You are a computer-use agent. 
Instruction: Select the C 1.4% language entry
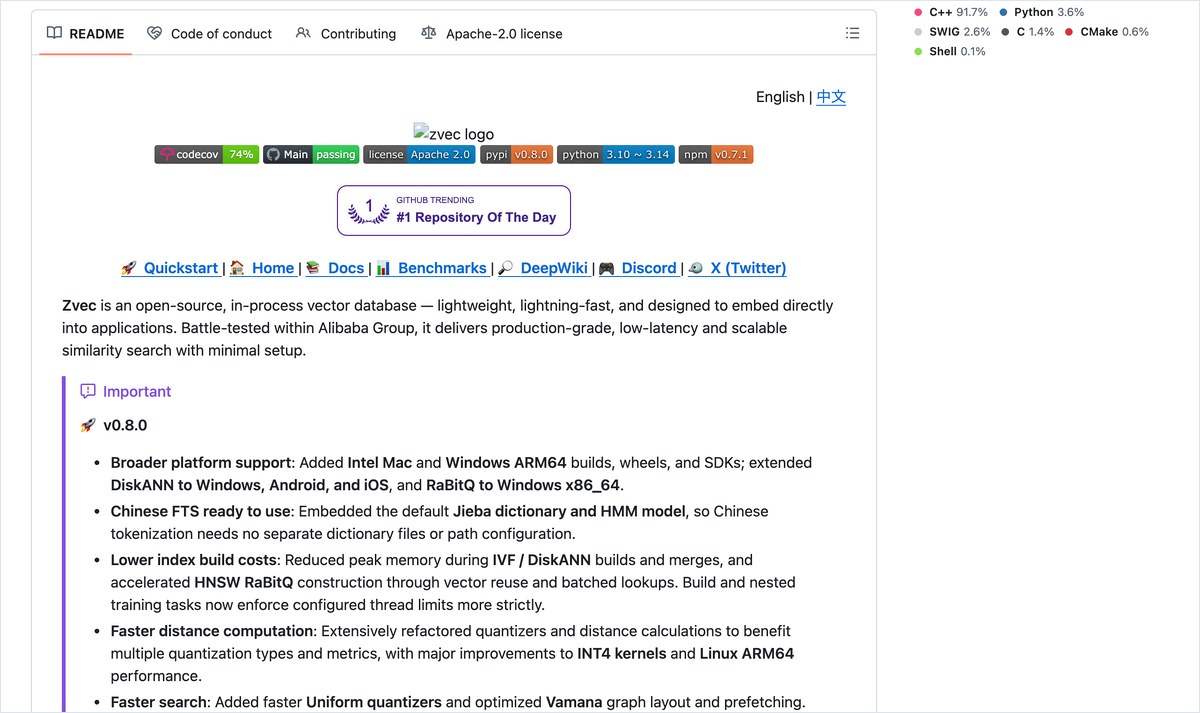(x=1027, y=32)
